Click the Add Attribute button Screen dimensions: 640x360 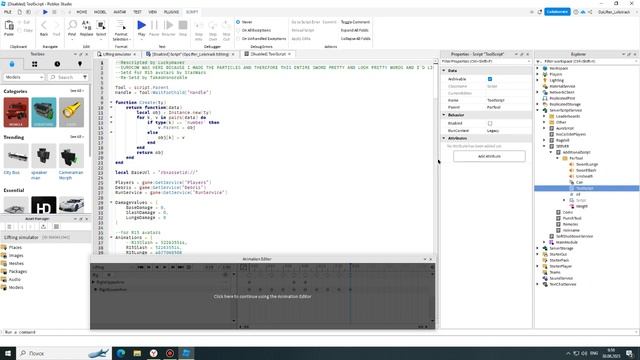(x=489, y=156)
